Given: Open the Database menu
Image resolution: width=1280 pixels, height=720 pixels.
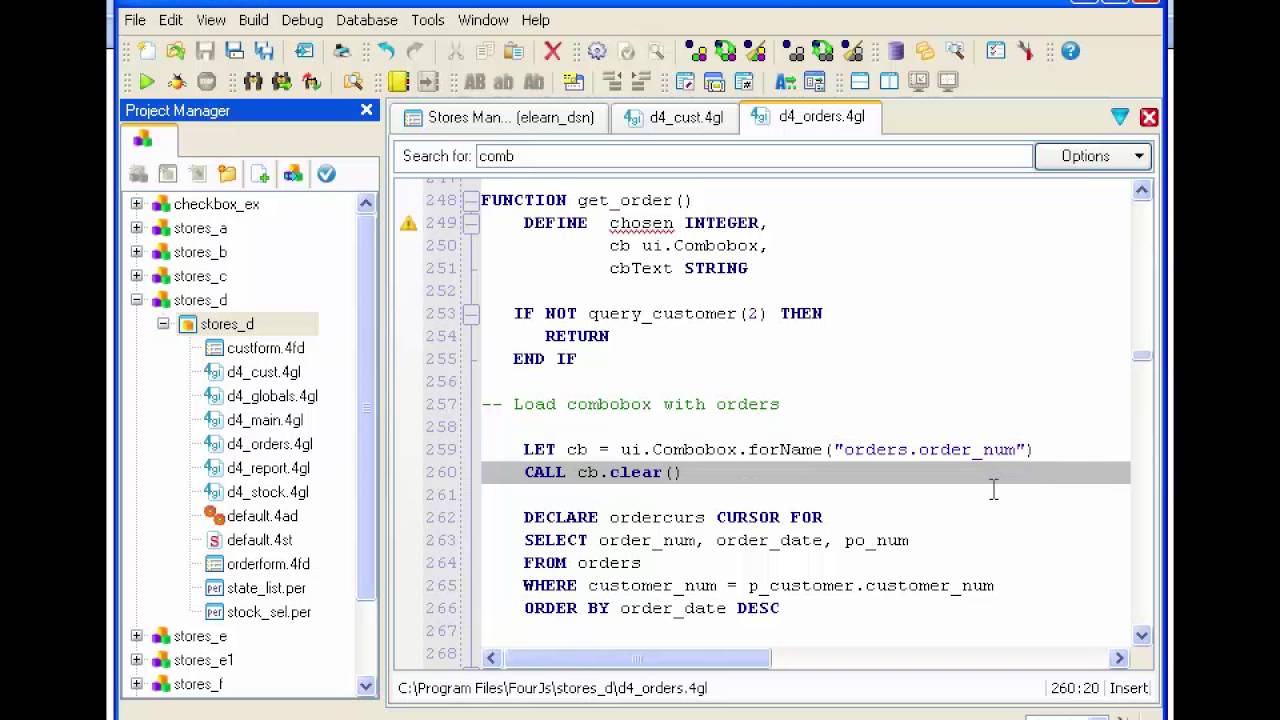Looking at the screenshot, I should point(366,20).
